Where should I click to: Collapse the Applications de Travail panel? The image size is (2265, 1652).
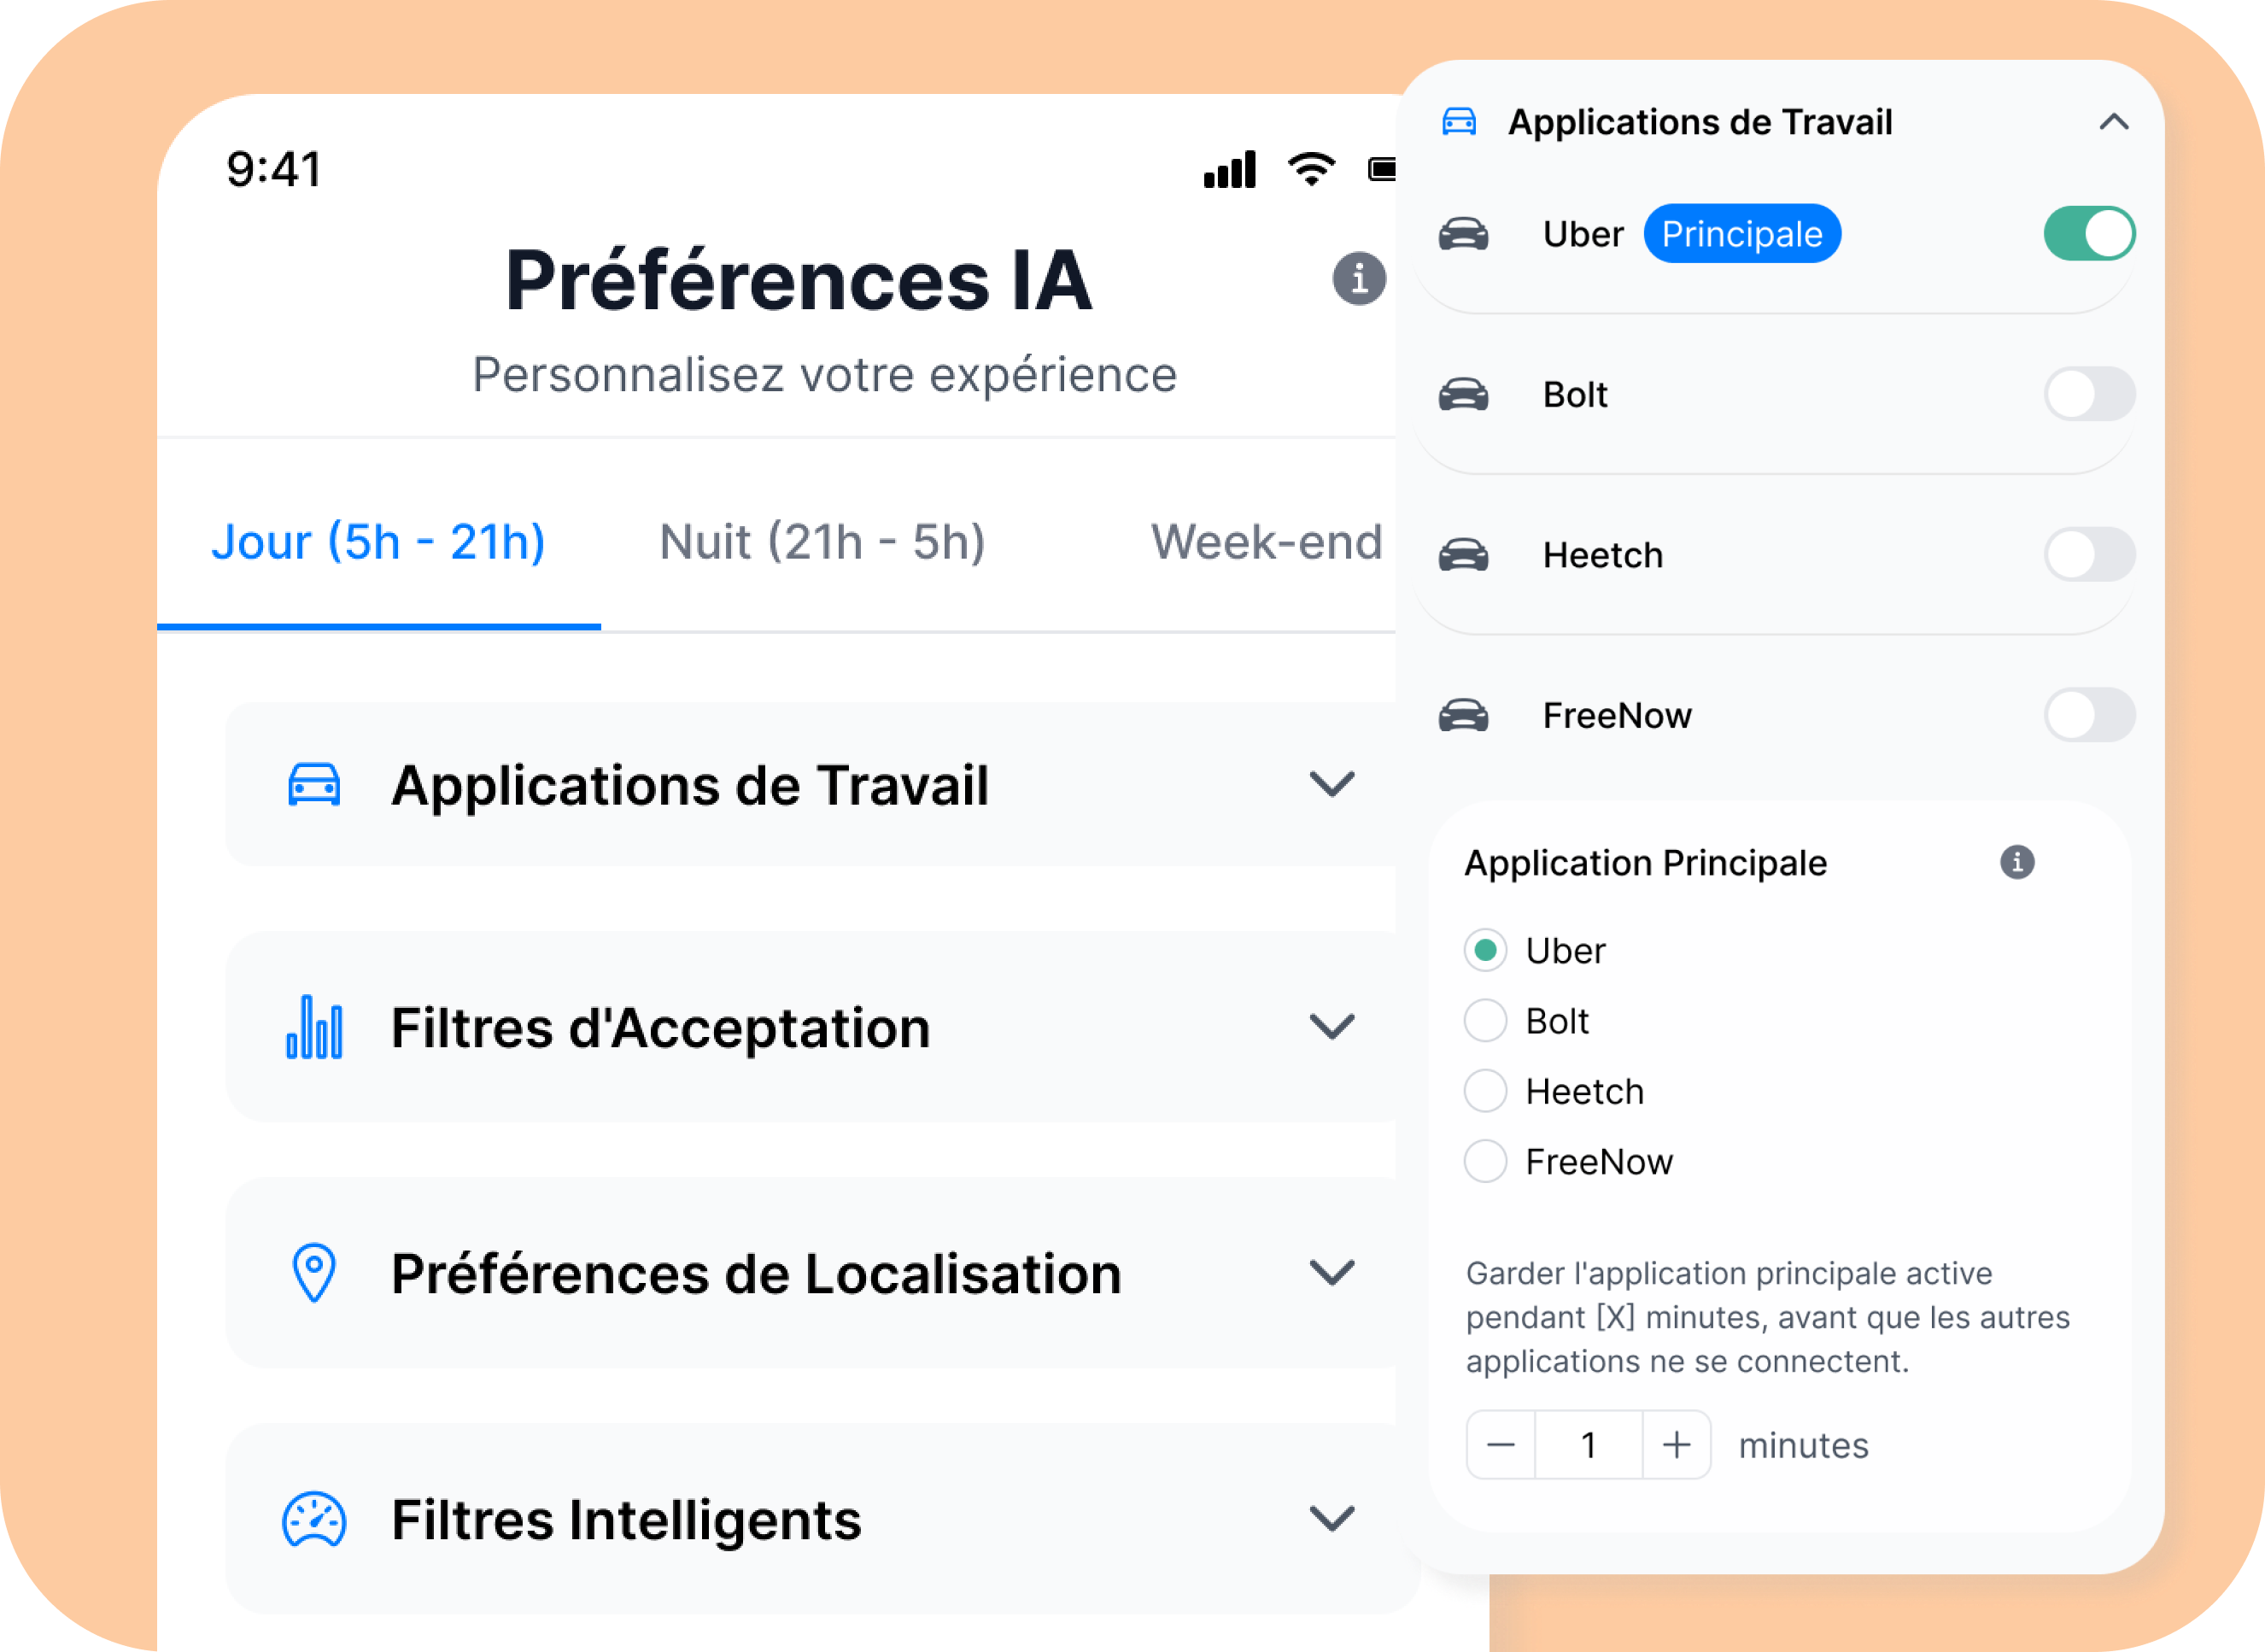[x=2113, y=122]
